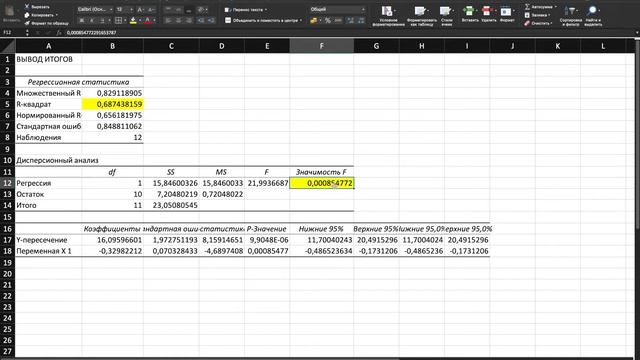Screen dimensions: 640x360
Task: Click the text orientation icon
Action: click(x=201, y=9)
